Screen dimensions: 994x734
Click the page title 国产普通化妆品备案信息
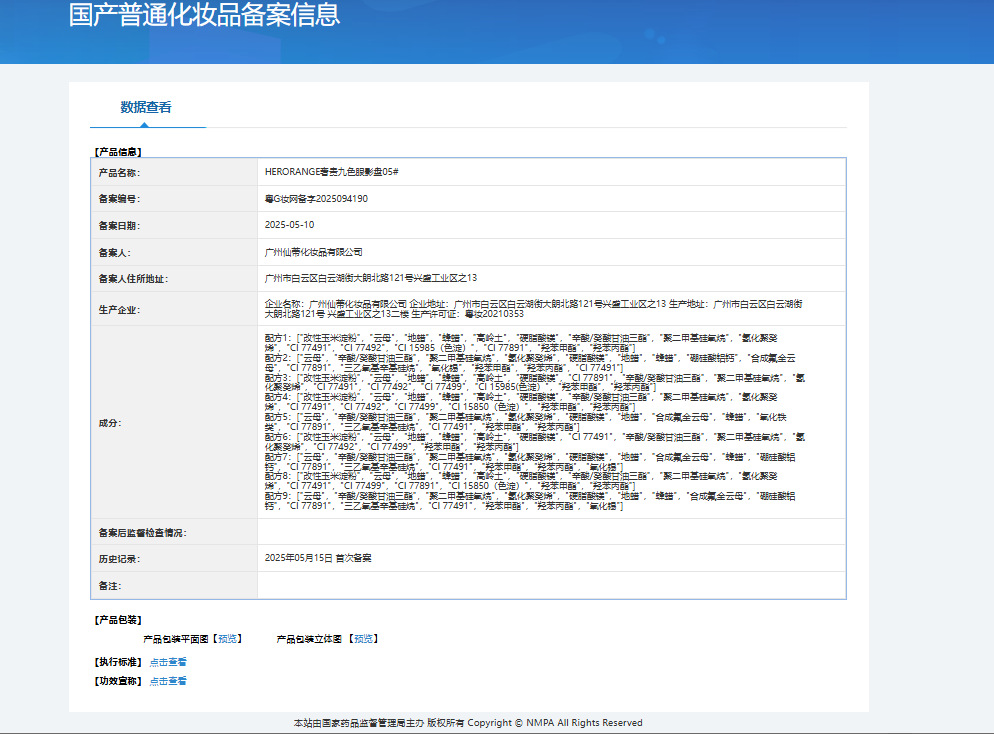[x=204, y=15]
